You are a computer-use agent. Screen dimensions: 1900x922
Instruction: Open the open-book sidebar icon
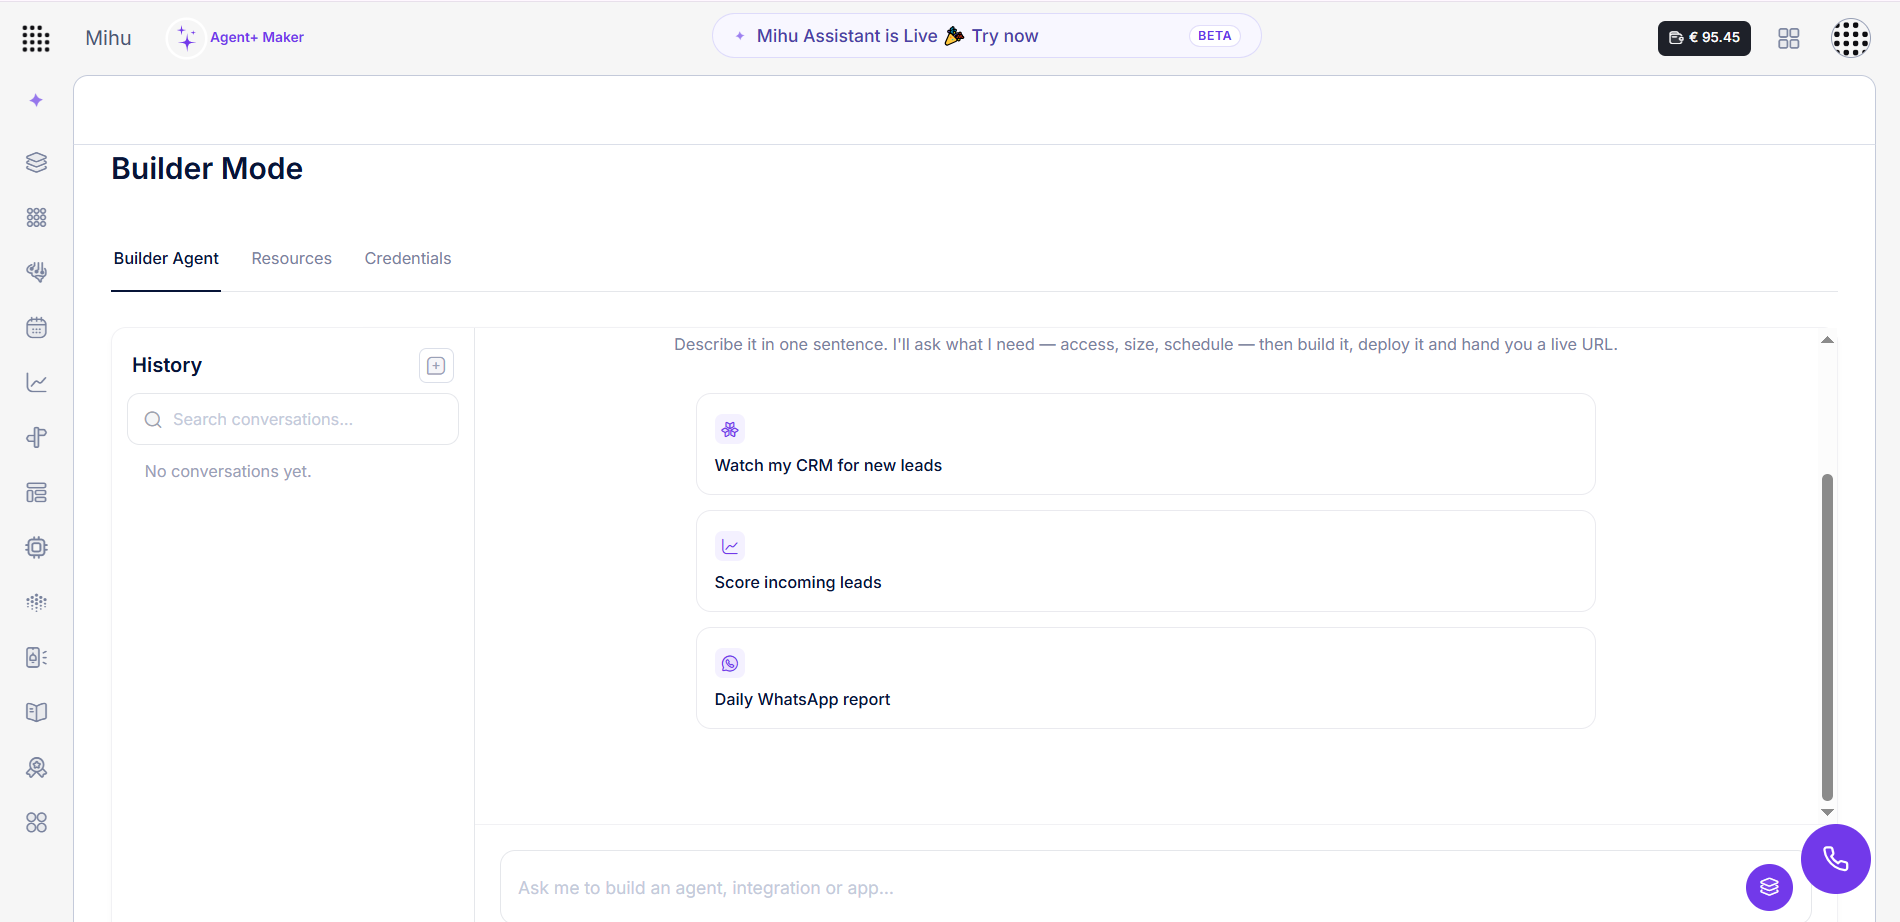36,712
